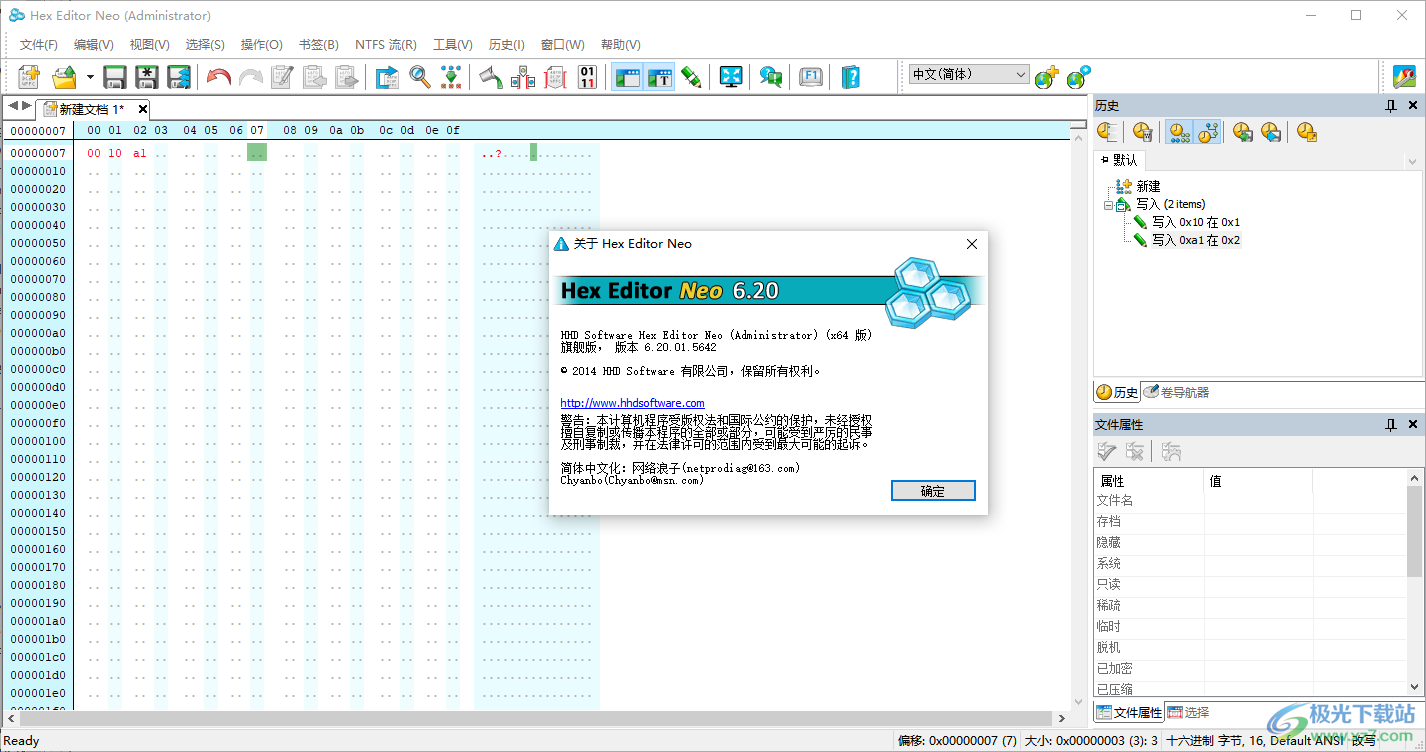Click the New document toolbar icon

[x=29, y=77]
